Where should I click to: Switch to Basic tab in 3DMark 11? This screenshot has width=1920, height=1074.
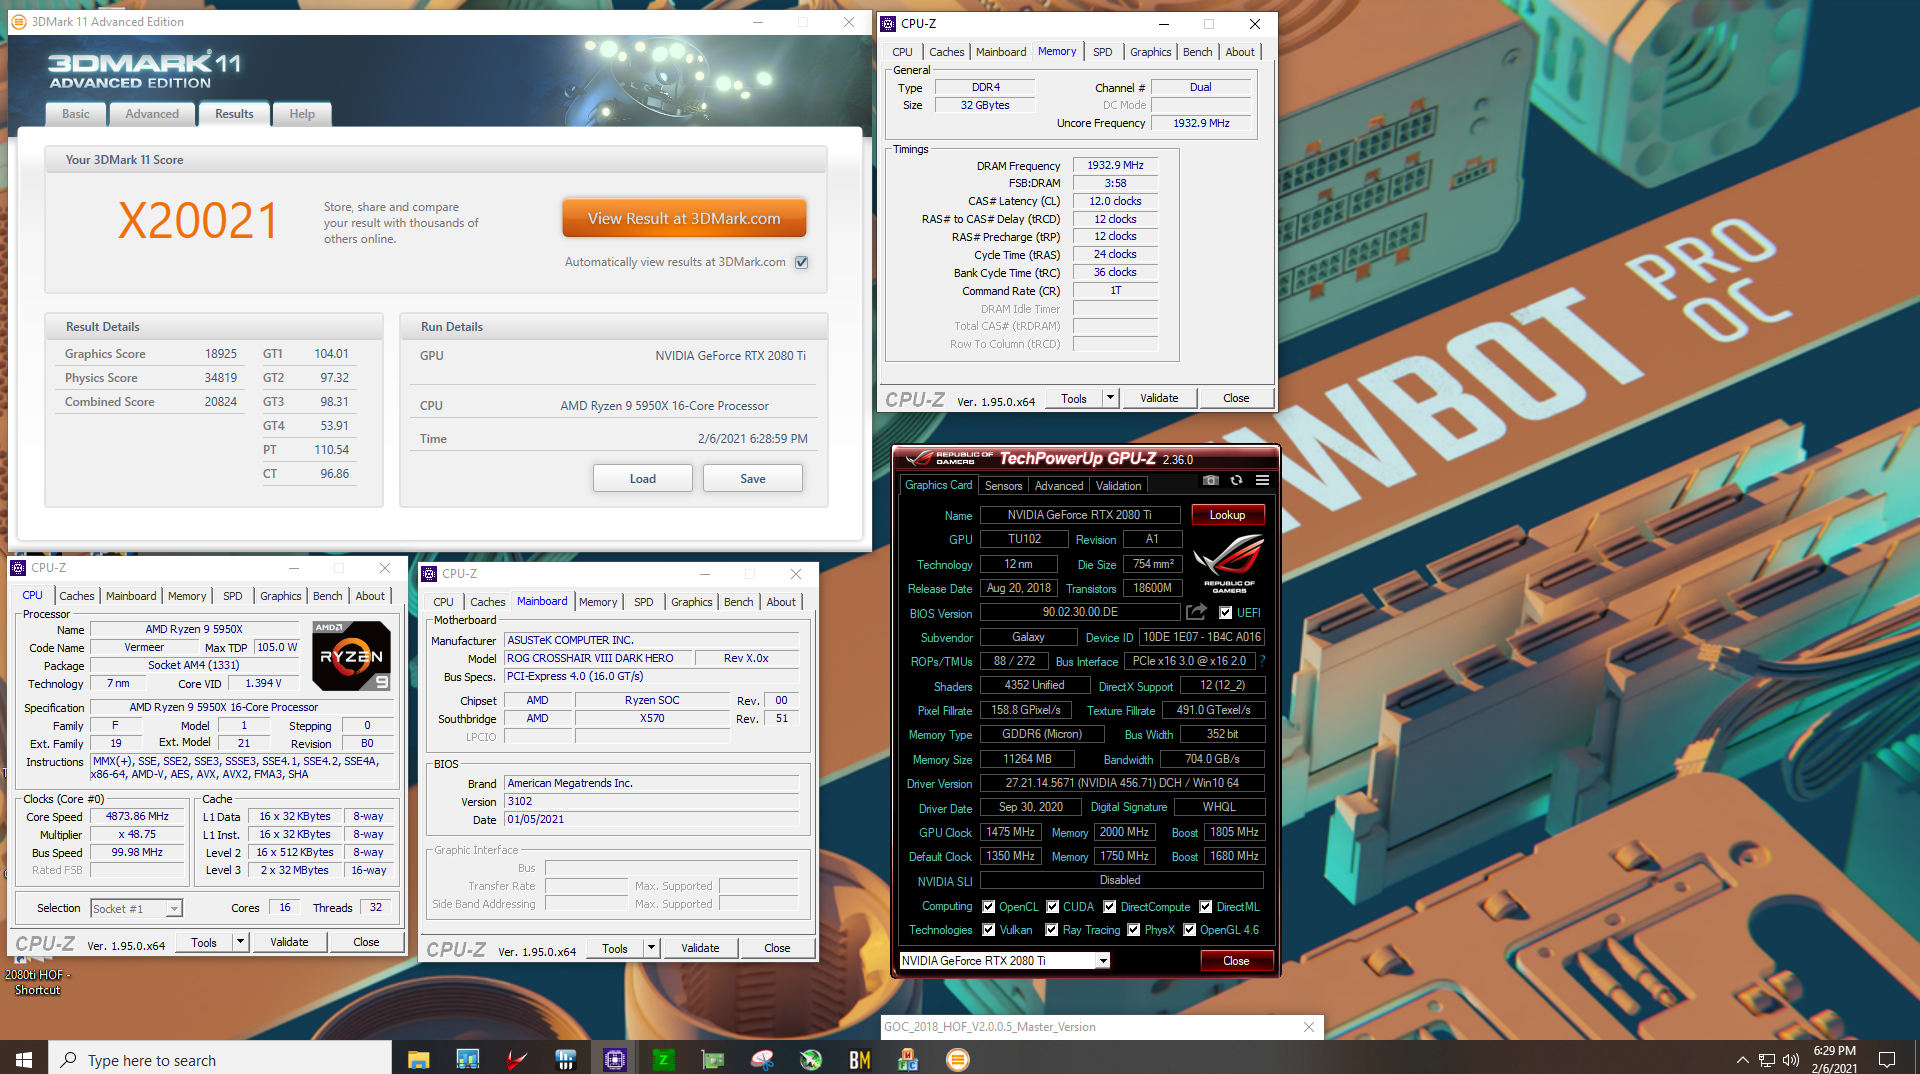tap(76, 114)
